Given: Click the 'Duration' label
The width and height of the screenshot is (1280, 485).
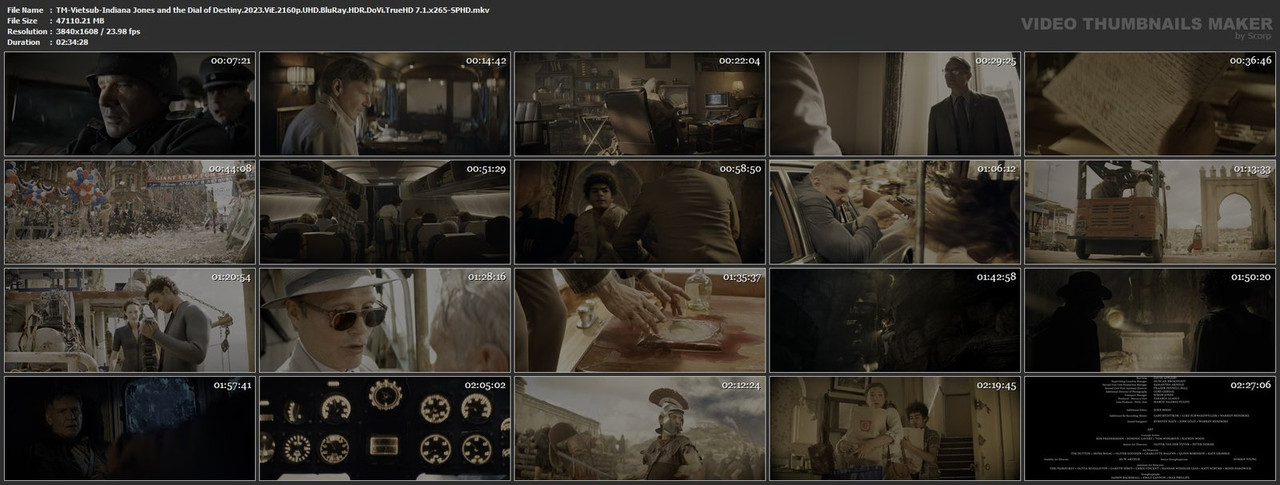Looking at the screenshot, I should (x=23, y=42).
